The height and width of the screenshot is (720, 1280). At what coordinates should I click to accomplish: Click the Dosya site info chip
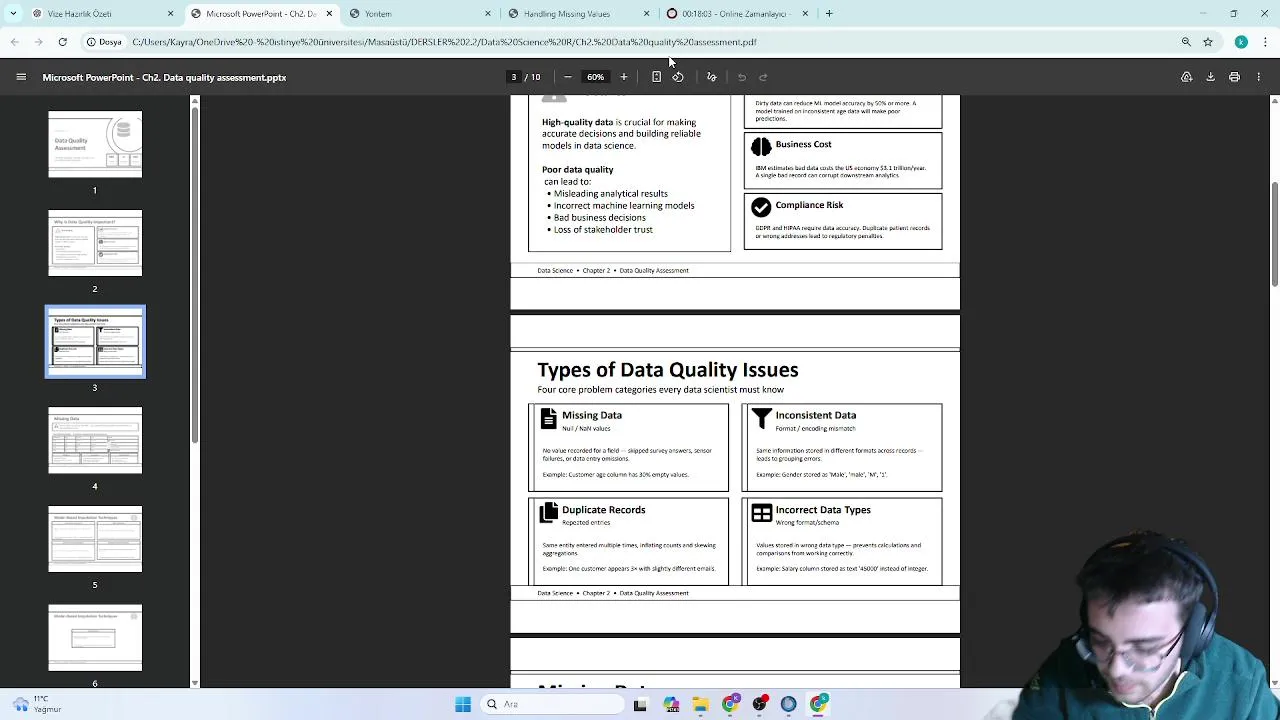click(104, 42)
